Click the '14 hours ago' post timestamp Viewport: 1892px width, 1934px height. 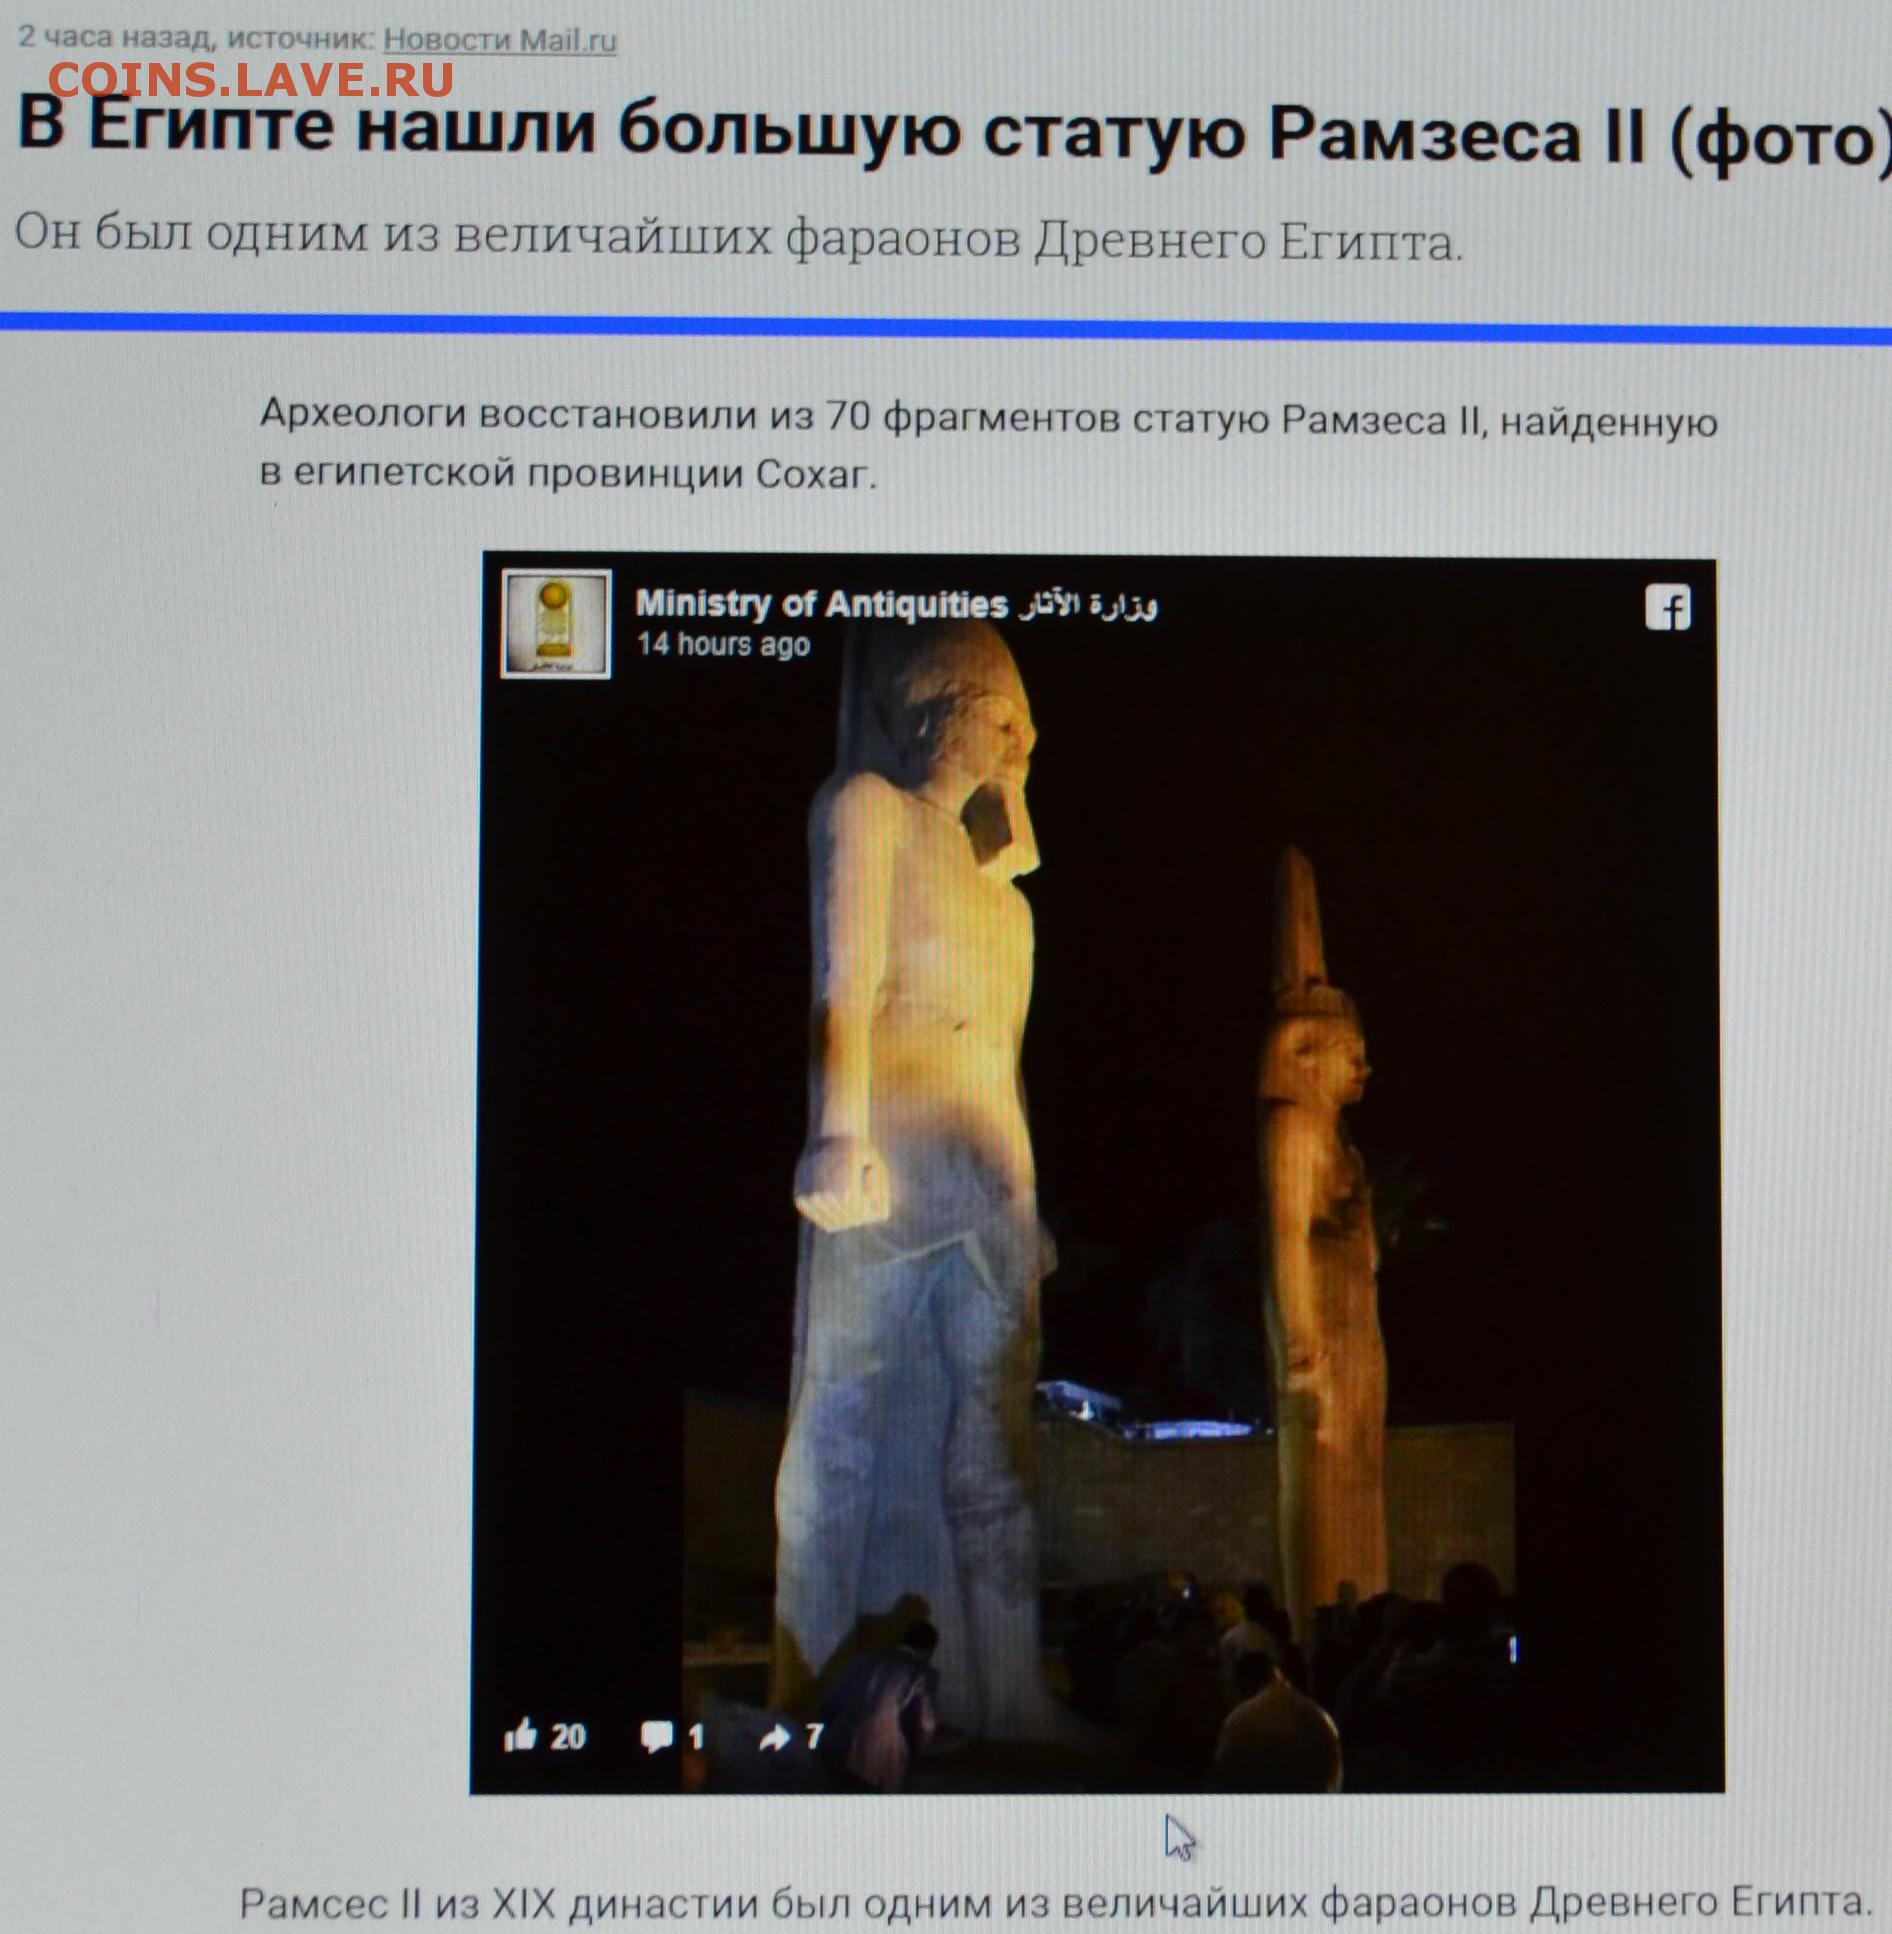click(724, 645)
